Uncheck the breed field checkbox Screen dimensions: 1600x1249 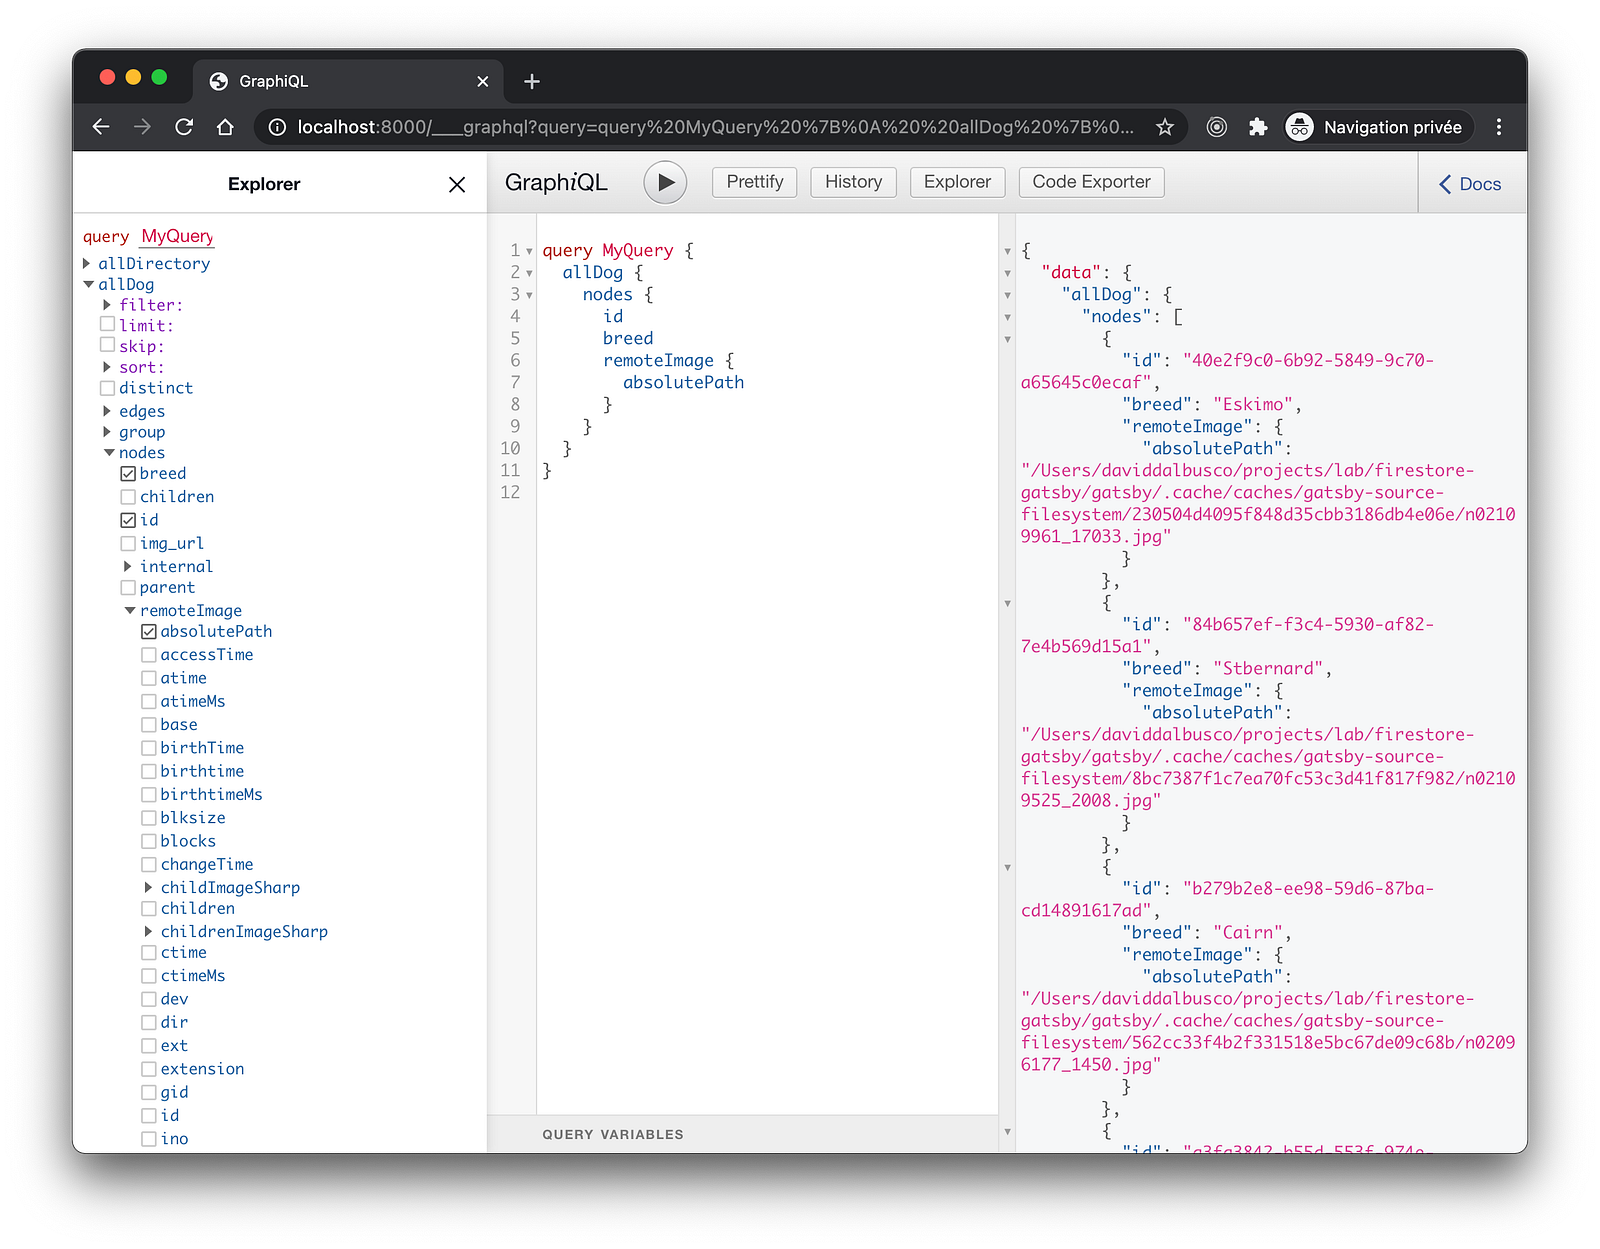128,474
